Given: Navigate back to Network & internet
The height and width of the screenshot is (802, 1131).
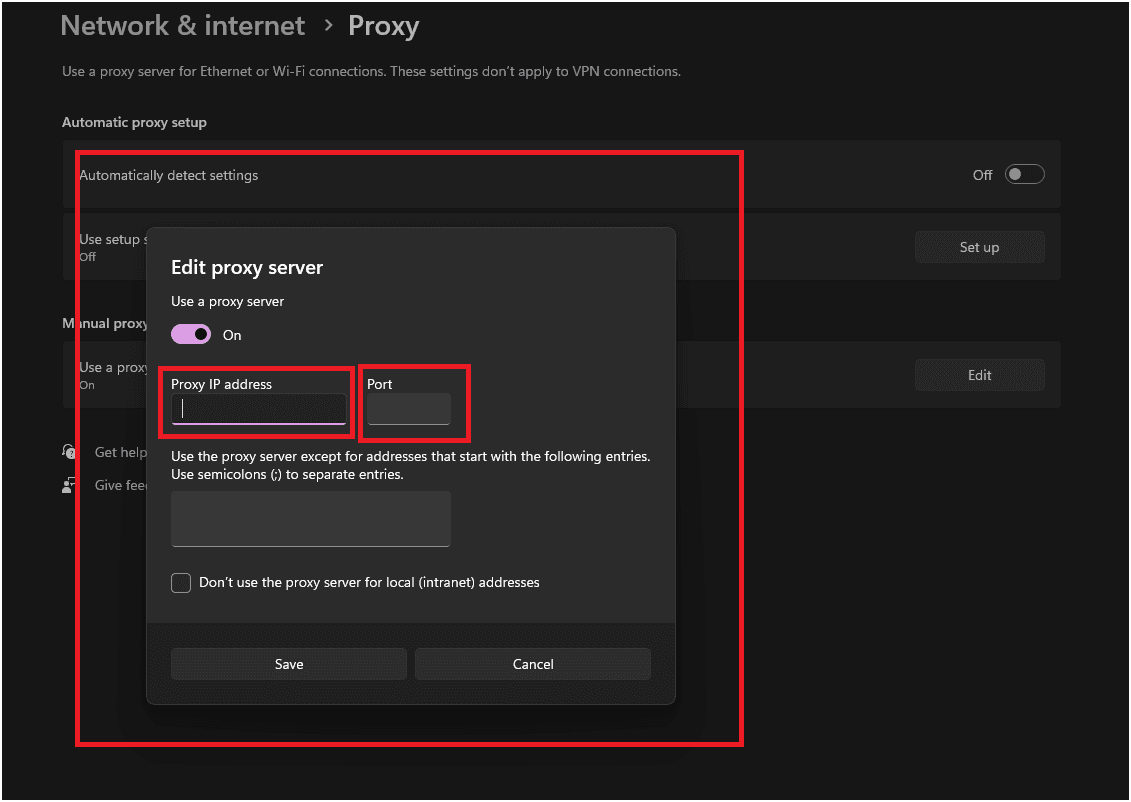Looking at the screenshot, I should (x=182, y=25).
